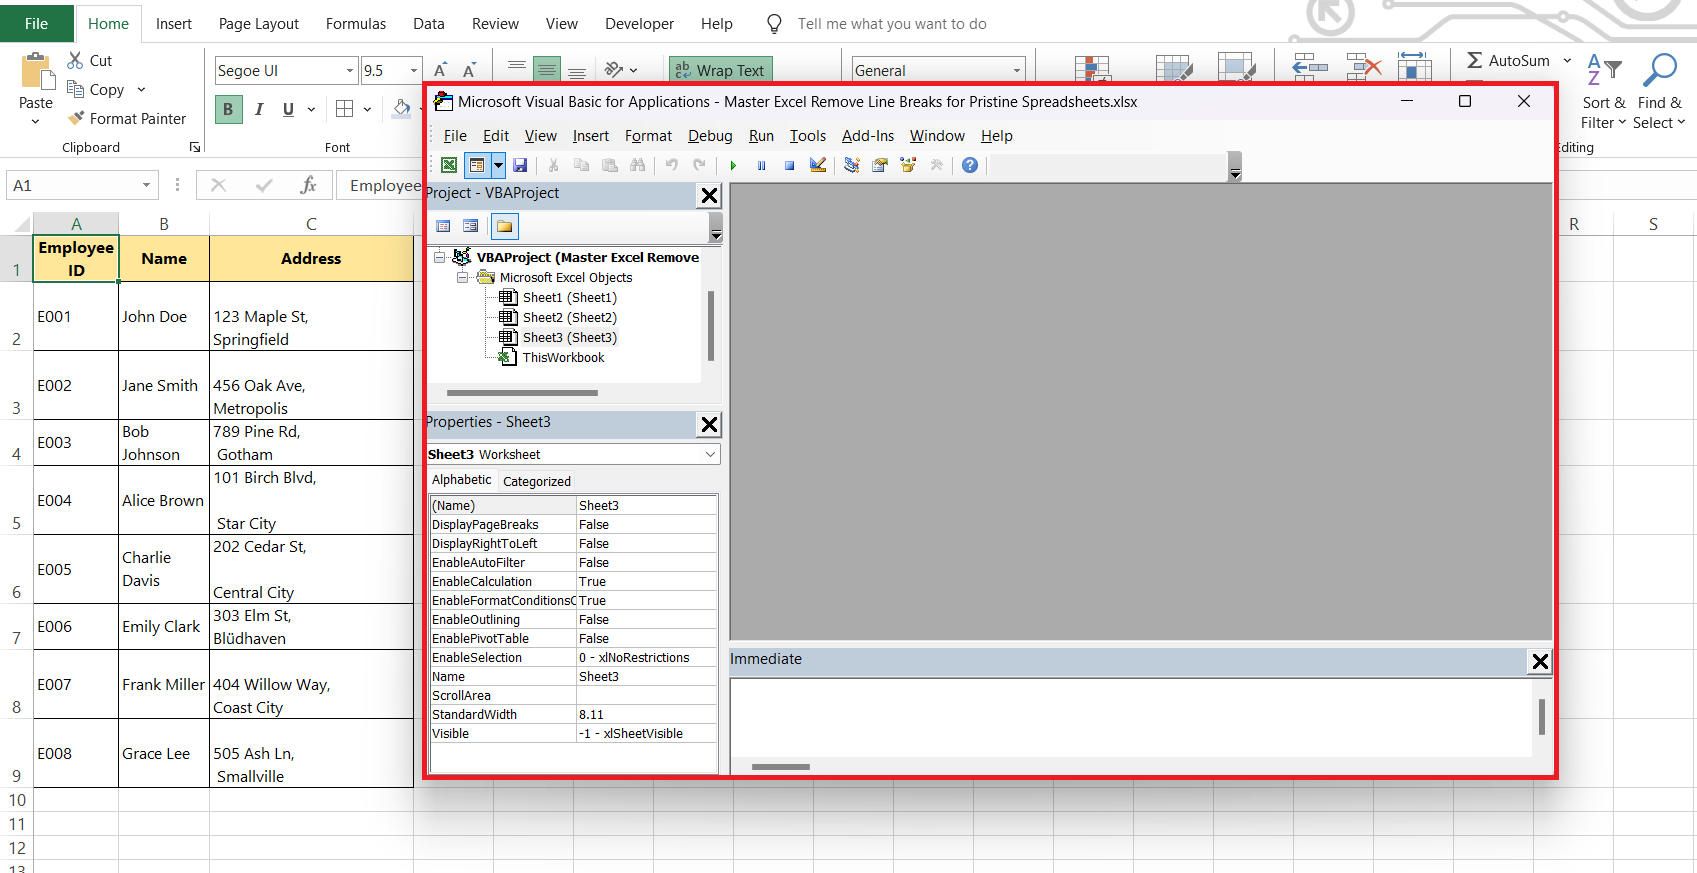Screen dimensions: 1697x873
Task: Click the Increase Font Size icon
Action: [x=440, y=70]
